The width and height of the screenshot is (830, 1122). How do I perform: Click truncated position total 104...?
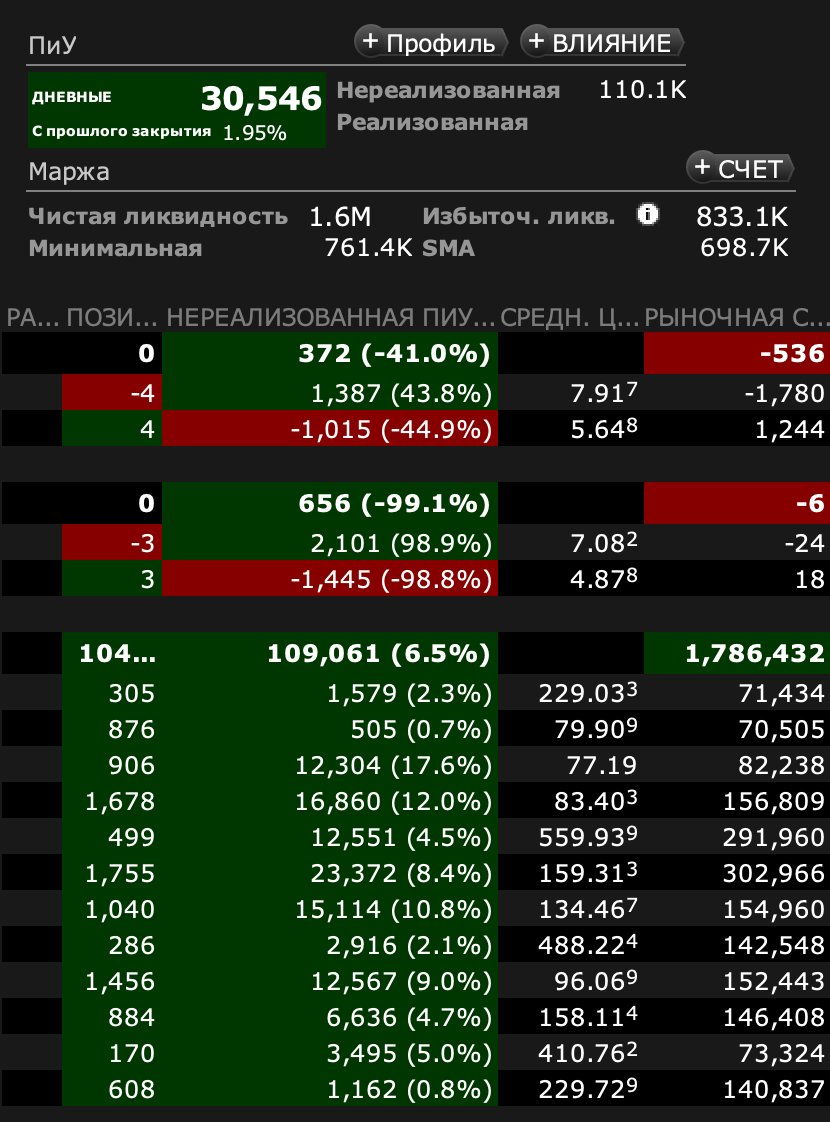(x=112, y=653)
